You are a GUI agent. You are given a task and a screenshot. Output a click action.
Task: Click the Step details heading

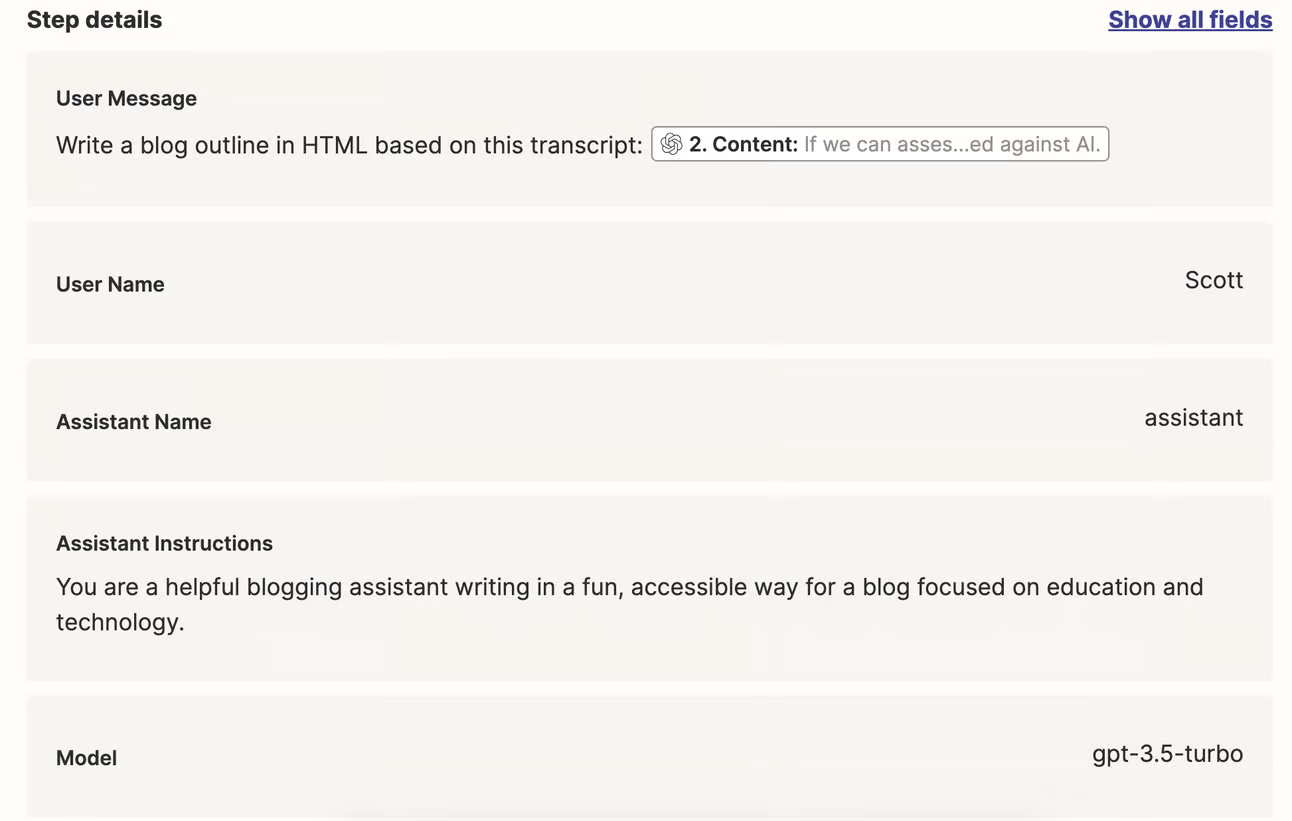pyautogui.click(x=94, y=20)
